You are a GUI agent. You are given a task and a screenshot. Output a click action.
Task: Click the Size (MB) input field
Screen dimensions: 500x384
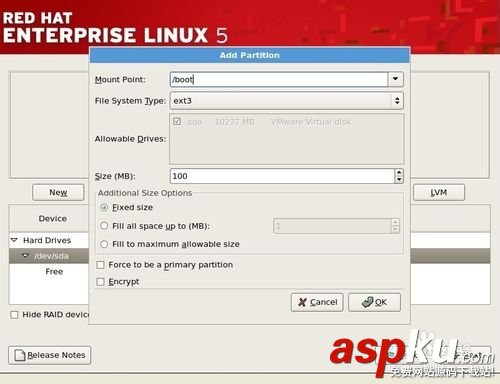coord(282,176)
